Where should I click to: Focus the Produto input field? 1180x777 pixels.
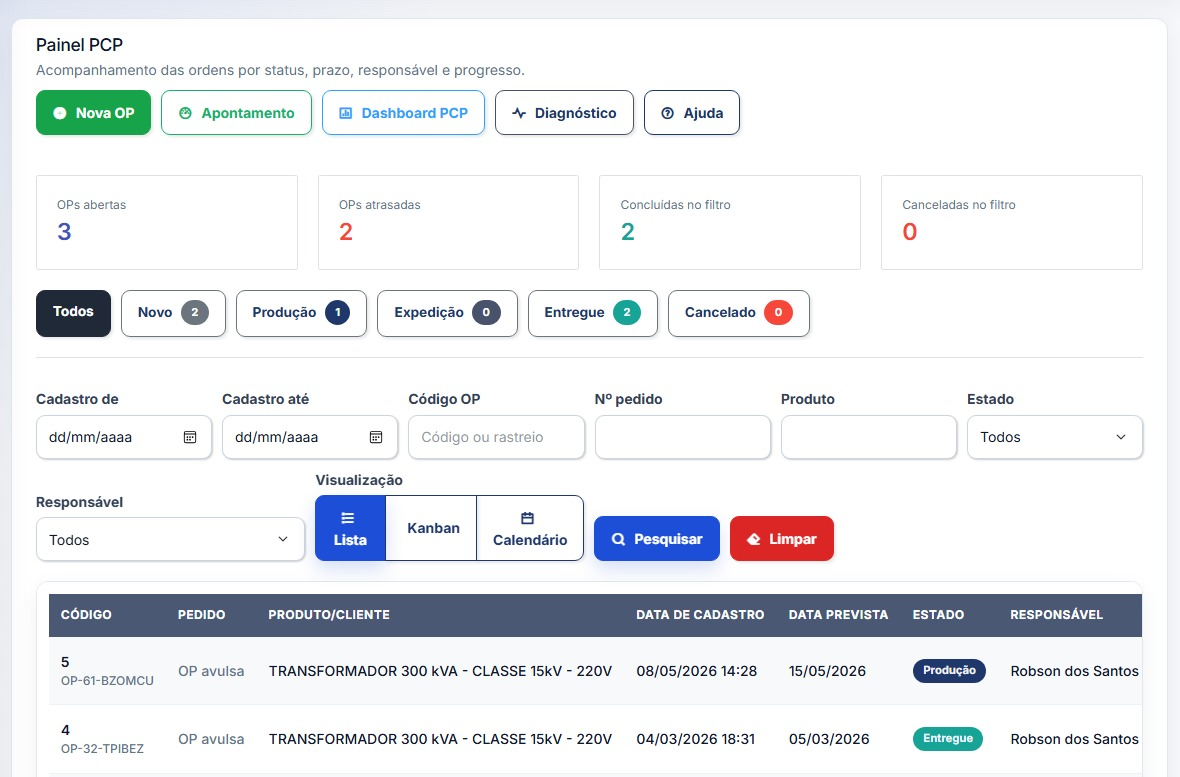[x=868, y=437]
